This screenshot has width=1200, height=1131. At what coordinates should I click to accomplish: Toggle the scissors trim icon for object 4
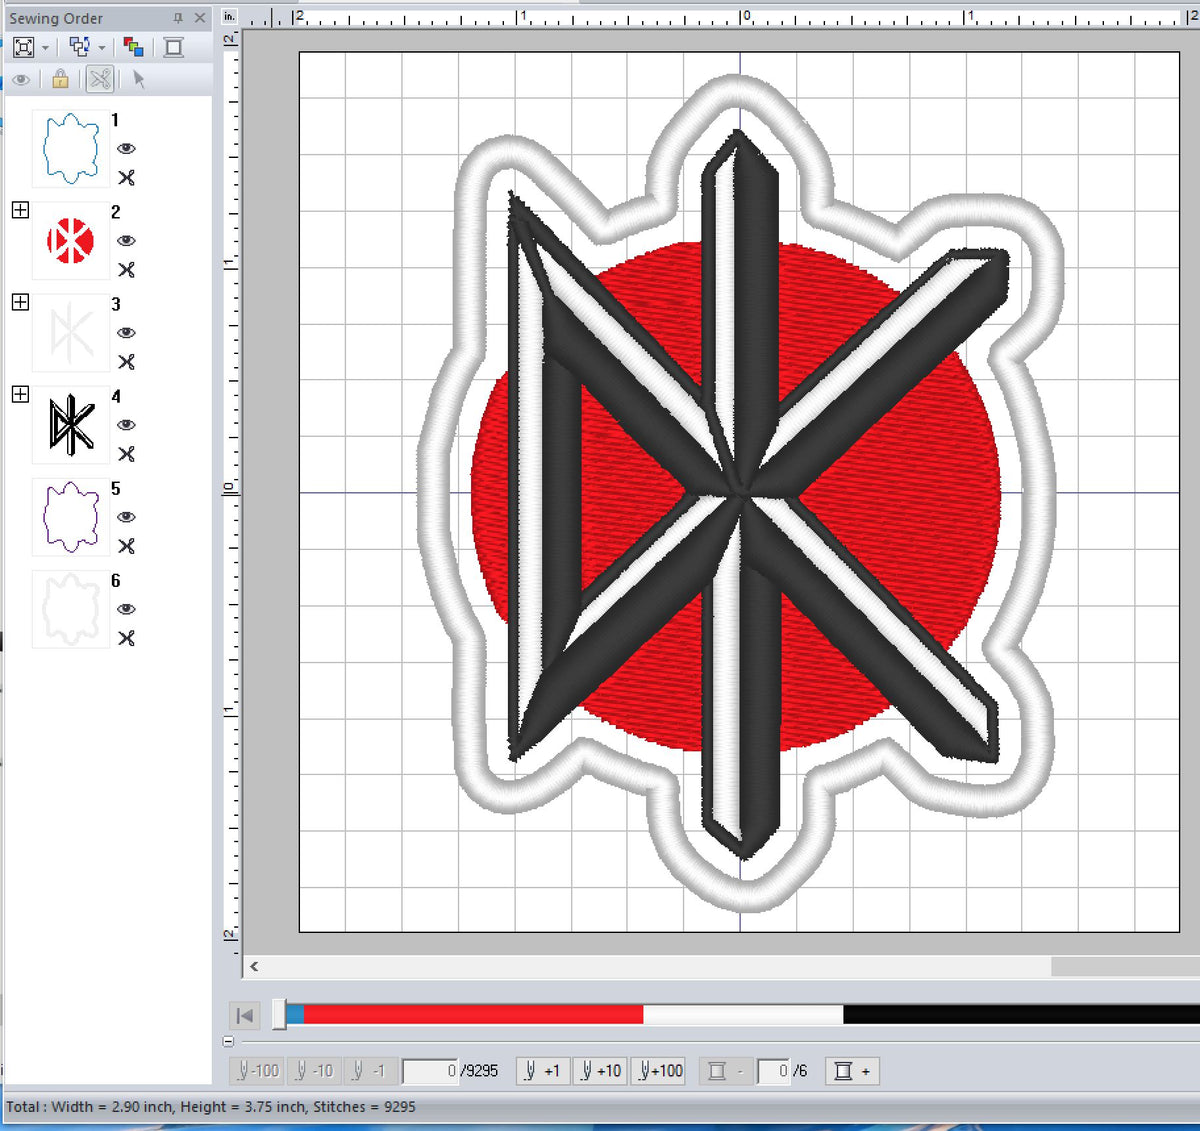point(126,454)
